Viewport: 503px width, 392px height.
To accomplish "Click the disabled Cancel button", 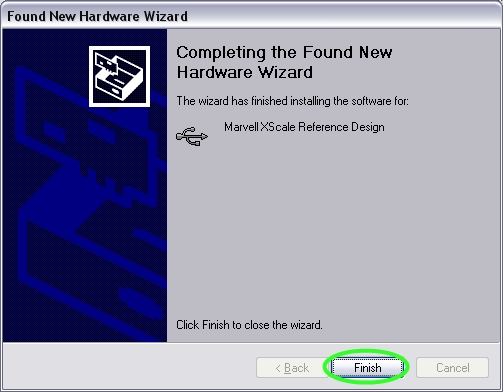I will [452, 368].
